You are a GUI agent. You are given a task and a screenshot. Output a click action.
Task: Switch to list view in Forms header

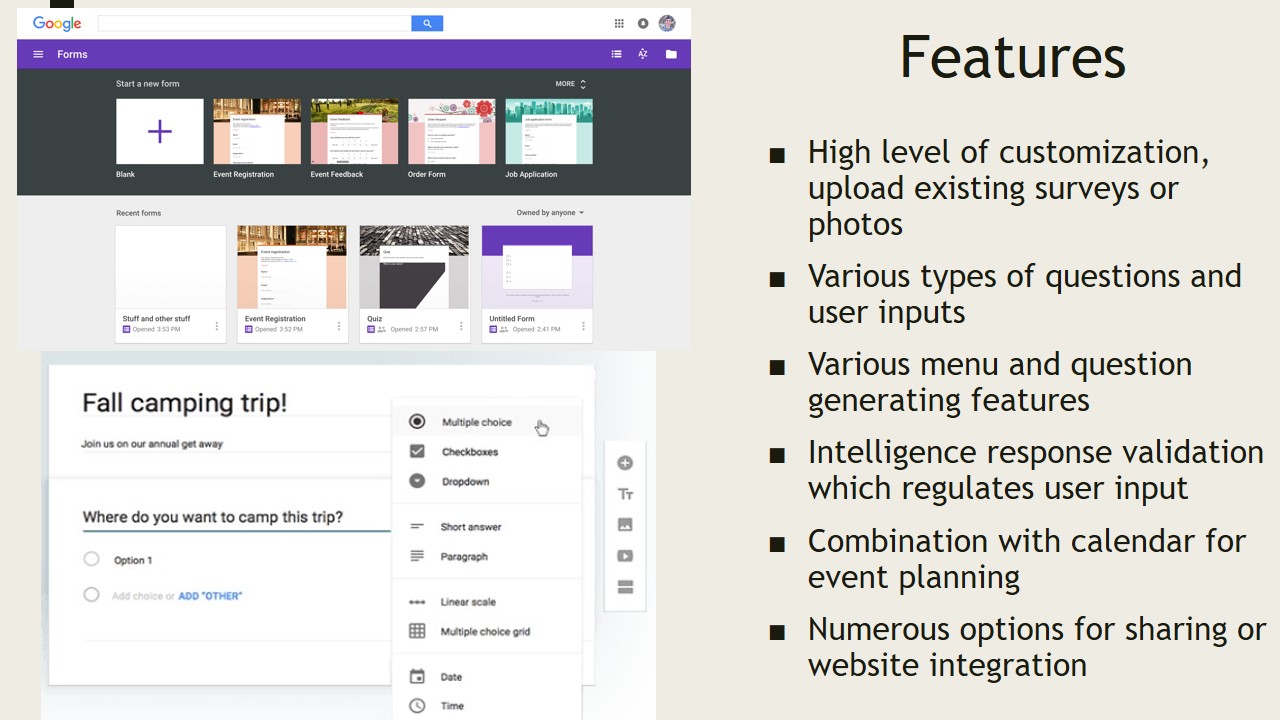click(616, 54)
